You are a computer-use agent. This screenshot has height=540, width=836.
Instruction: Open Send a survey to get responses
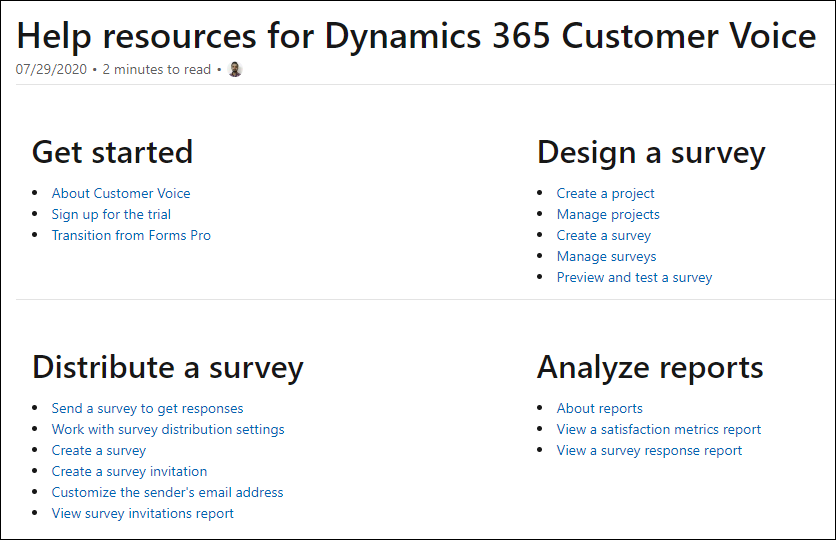click(147, 408)
